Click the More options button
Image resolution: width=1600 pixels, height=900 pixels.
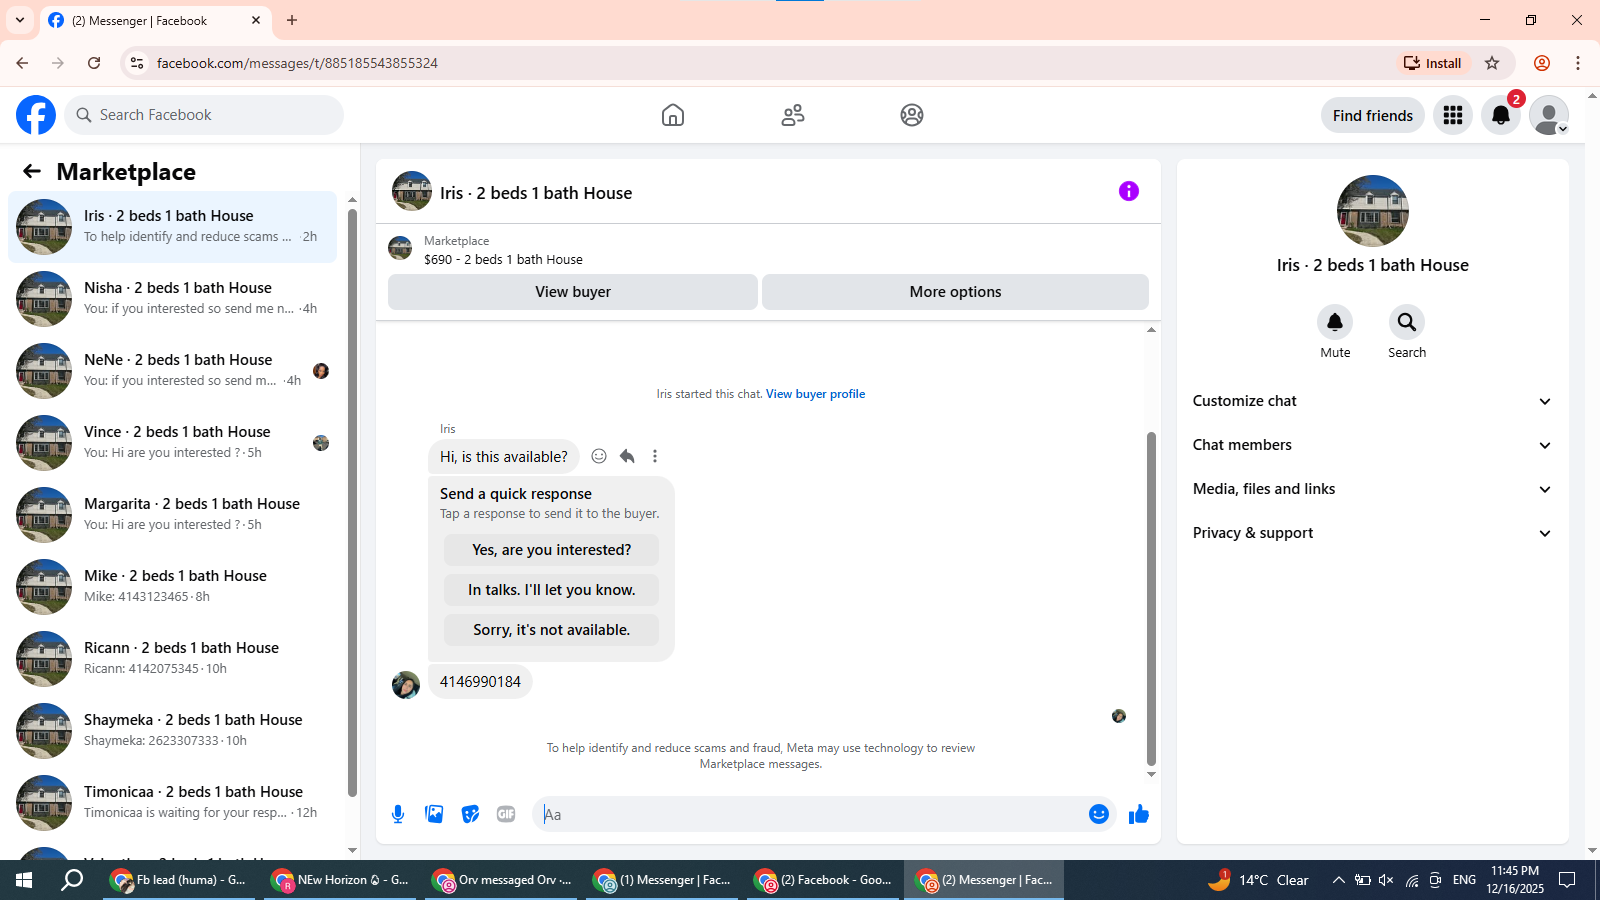pyautogui.click(x=955, y=292)
